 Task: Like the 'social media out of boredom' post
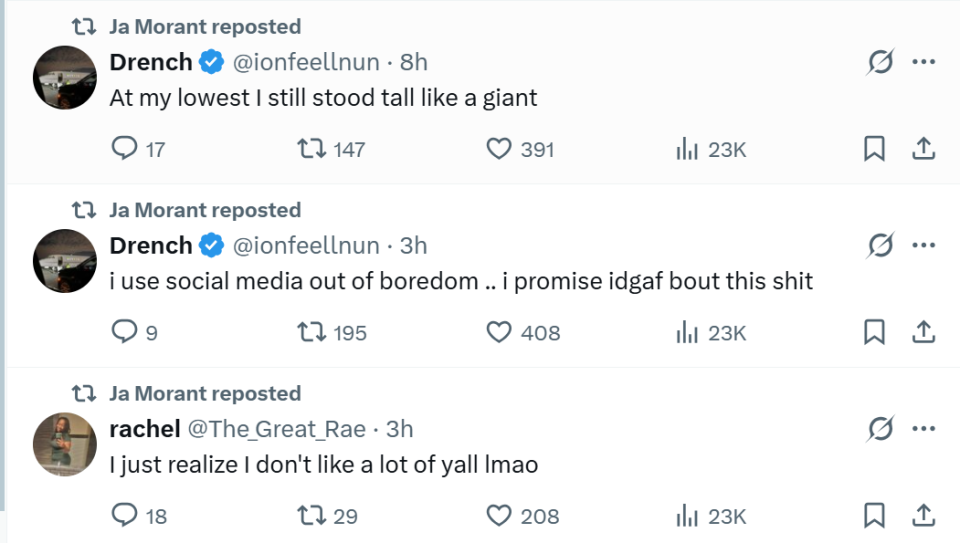(x=499, y=332)
